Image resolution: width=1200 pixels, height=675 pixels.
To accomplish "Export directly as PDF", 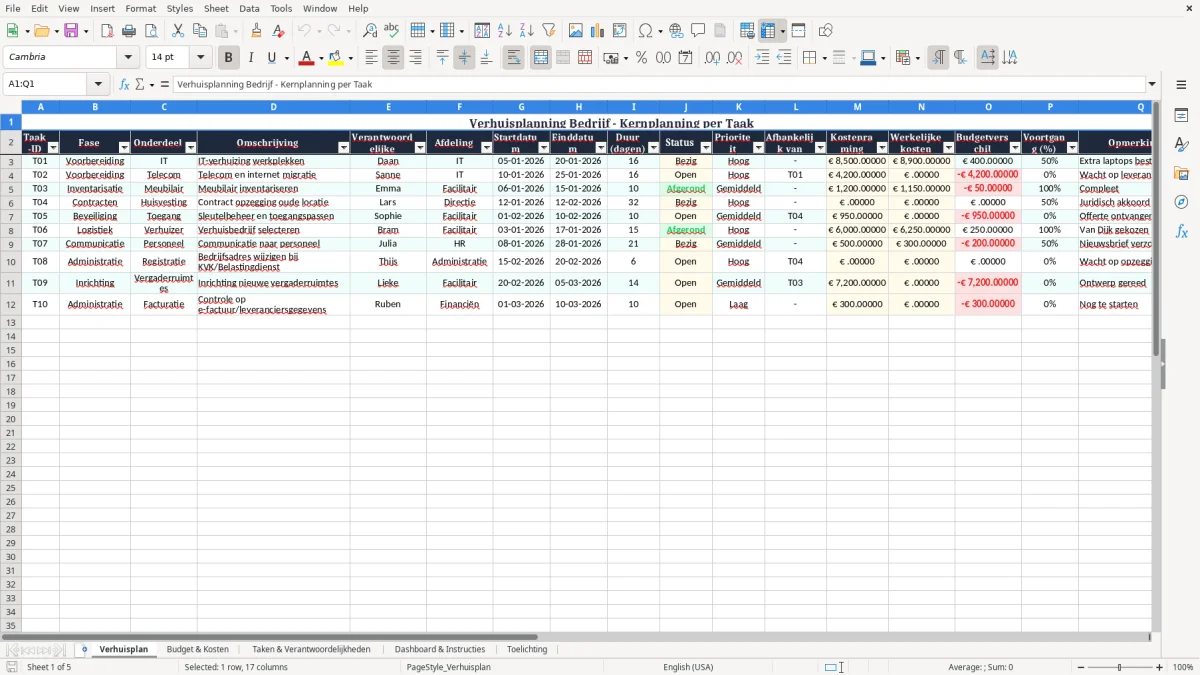I will tap(107, 31).
